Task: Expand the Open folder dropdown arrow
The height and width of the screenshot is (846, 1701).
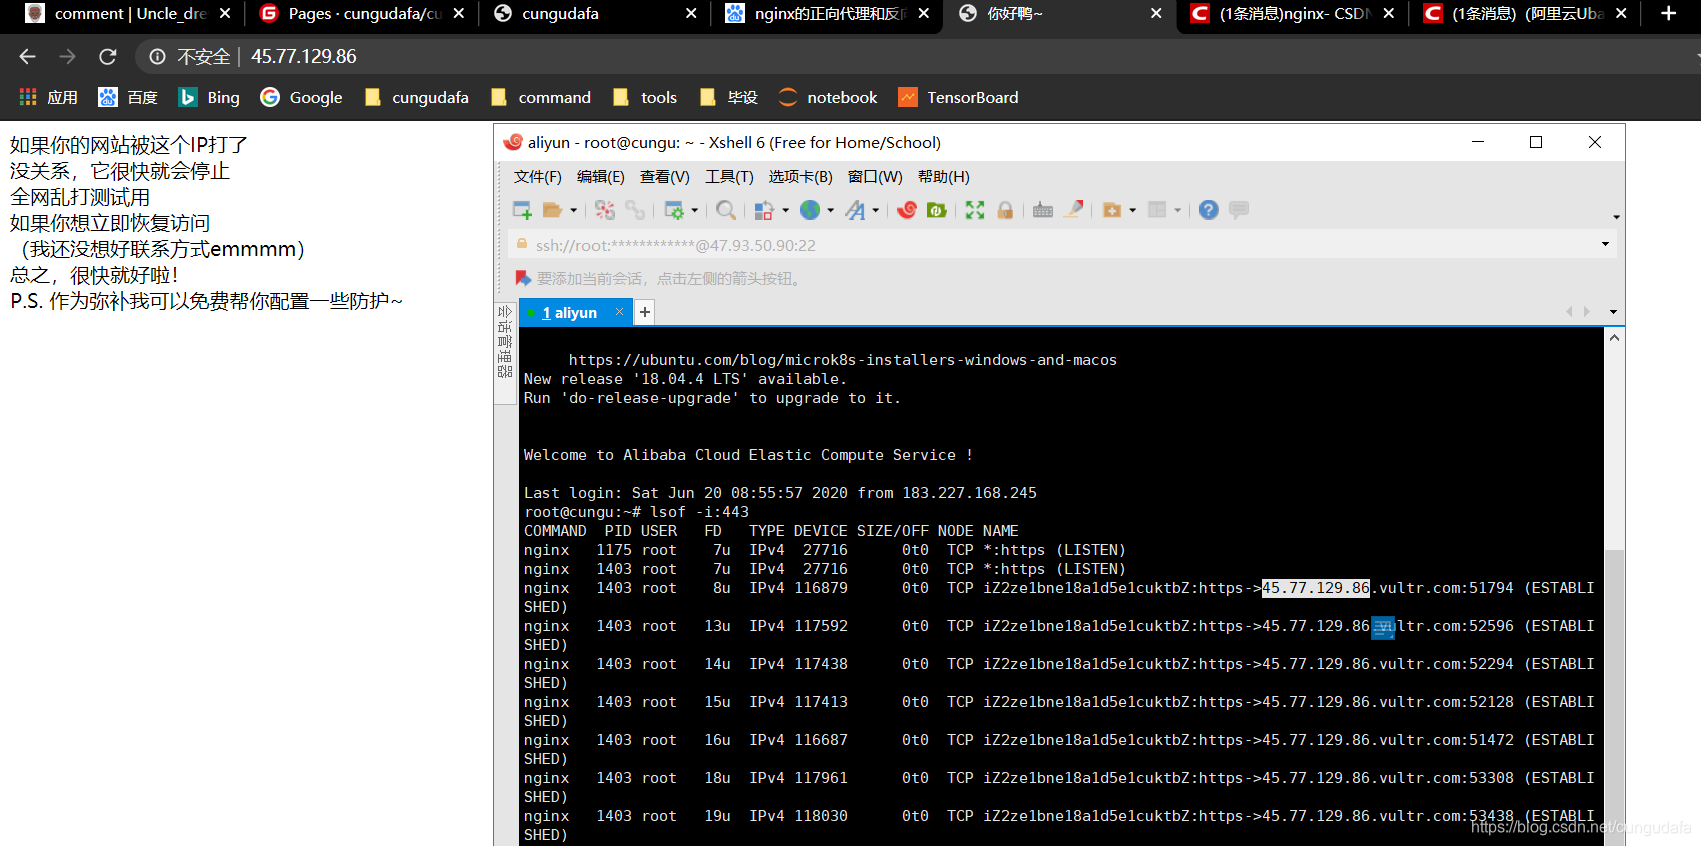Action: (x=573, y=210)
